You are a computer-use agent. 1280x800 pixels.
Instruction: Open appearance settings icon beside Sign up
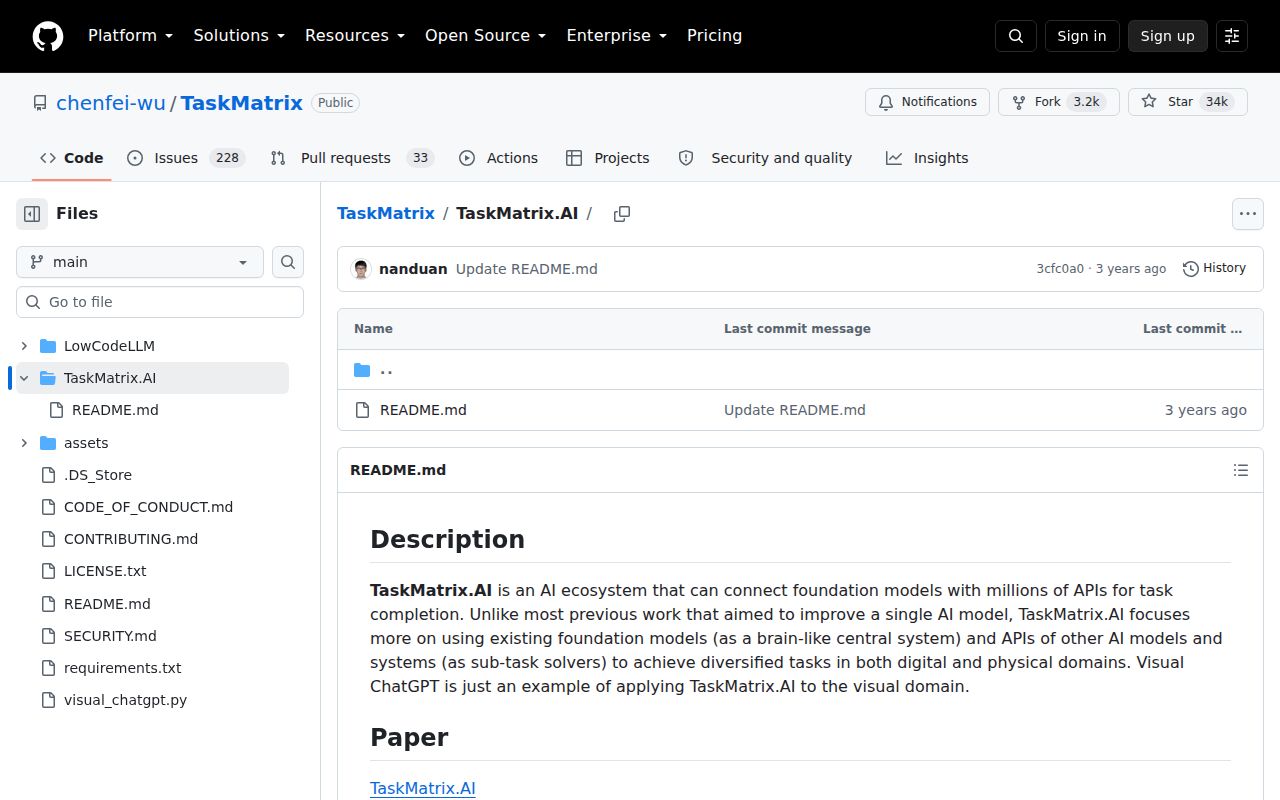click(1232, 36)
